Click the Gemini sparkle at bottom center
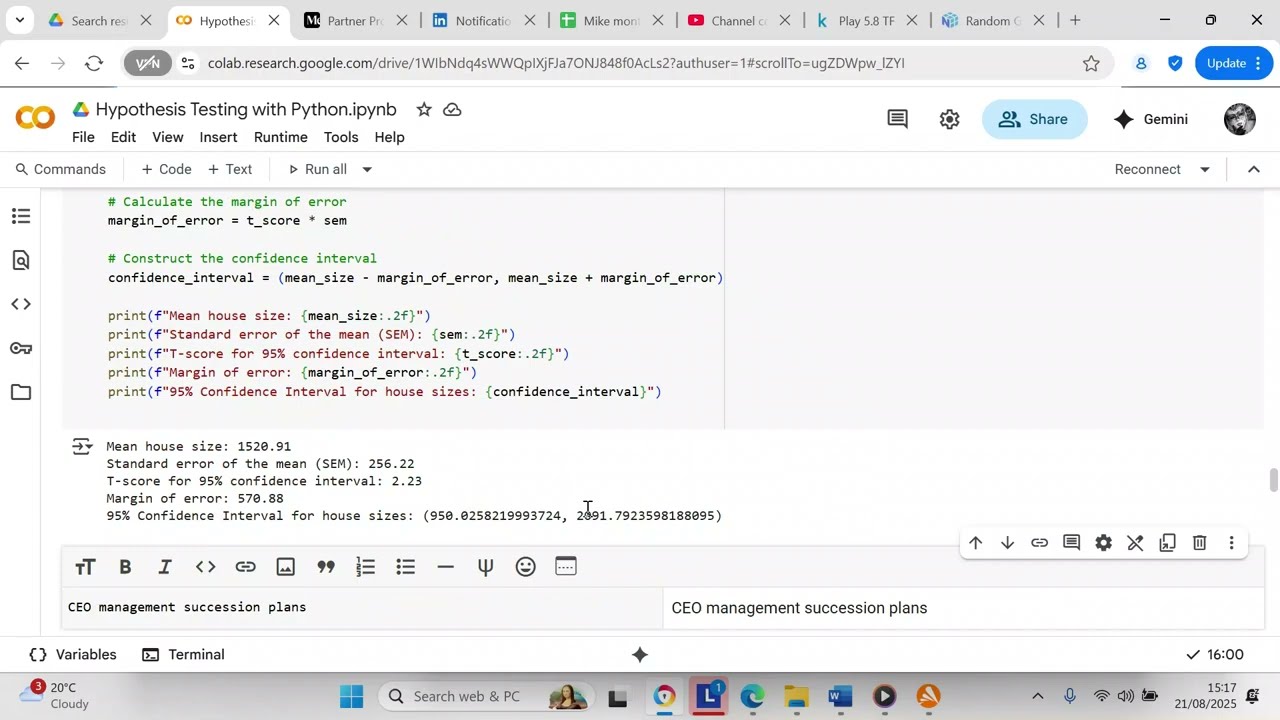This screenshot has width=1280, height=720. (640, 655)
